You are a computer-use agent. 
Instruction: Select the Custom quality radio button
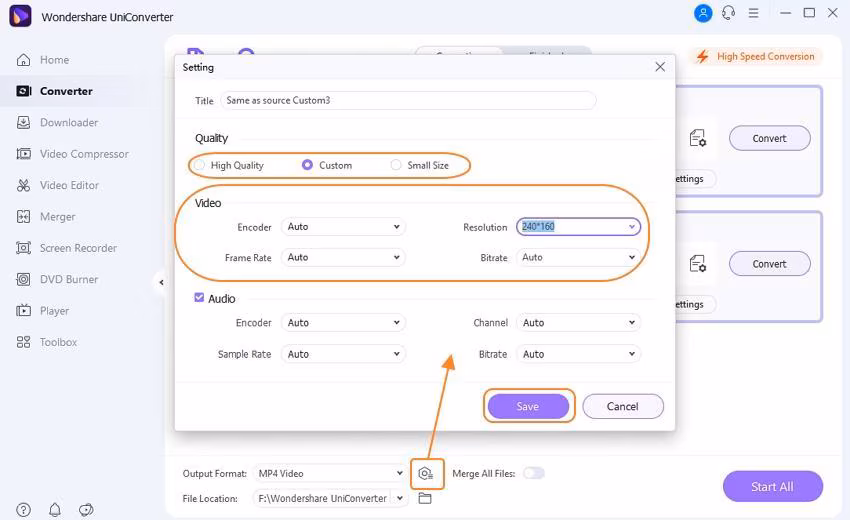307,165
